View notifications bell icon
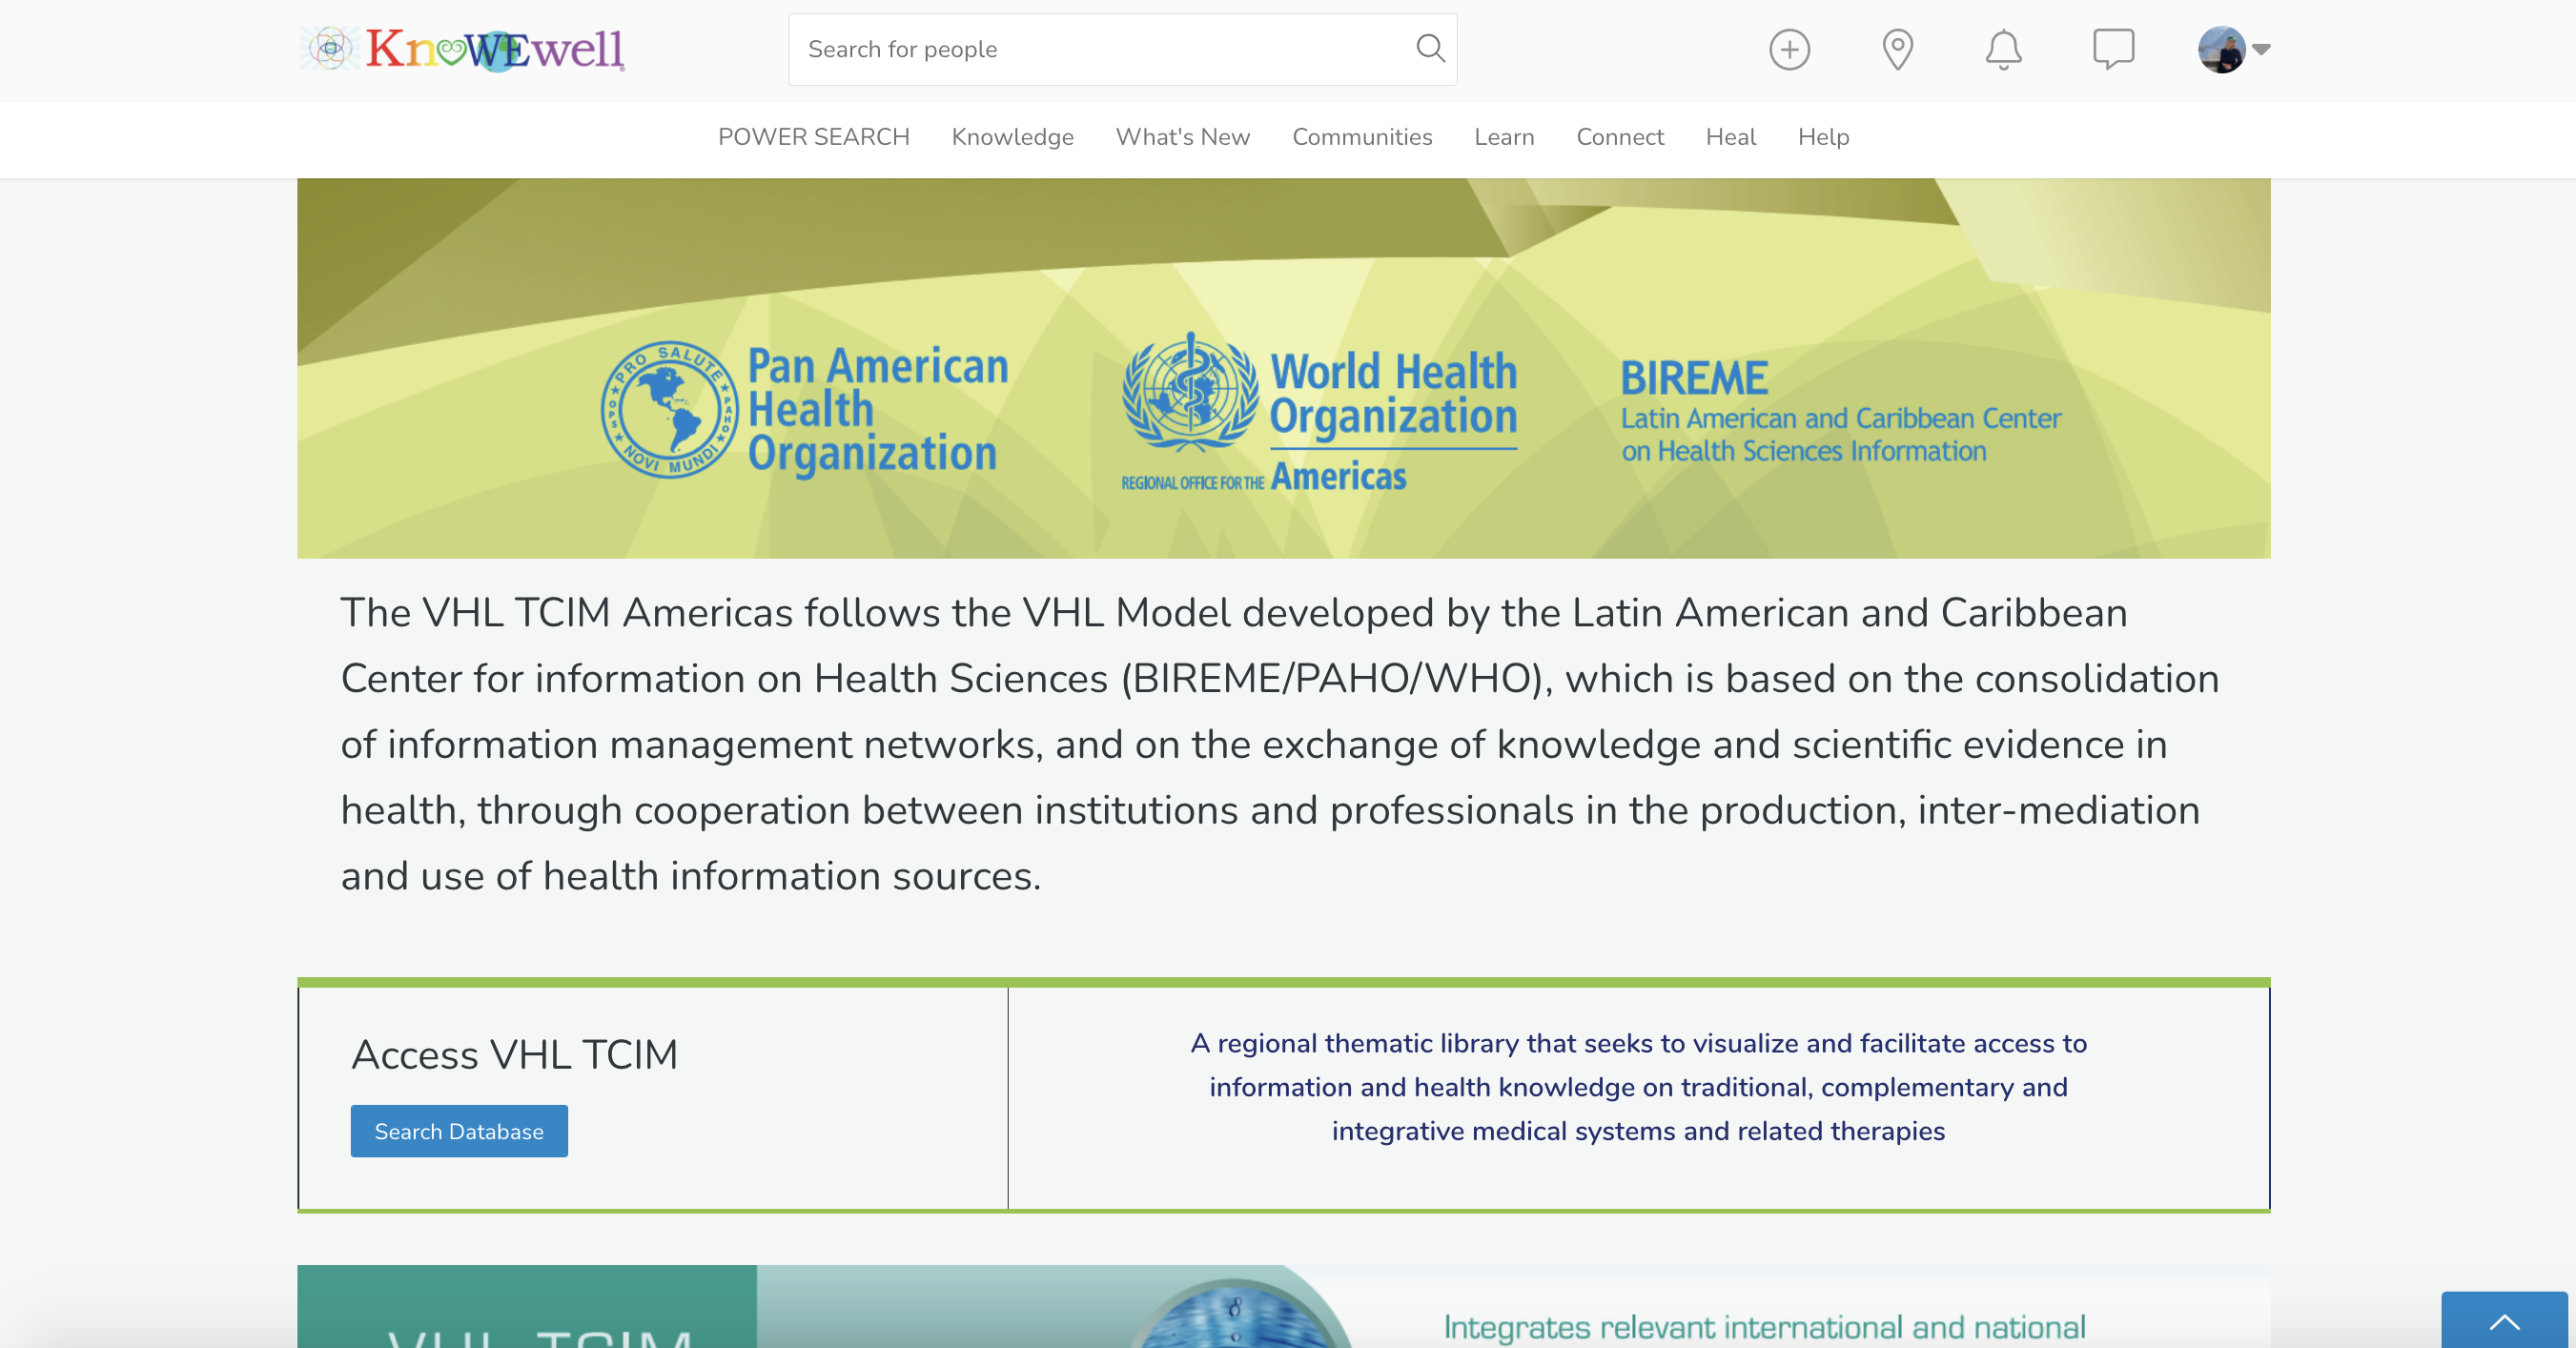This screenshot has height=1348, width=2576. (x=2003, y=49)
